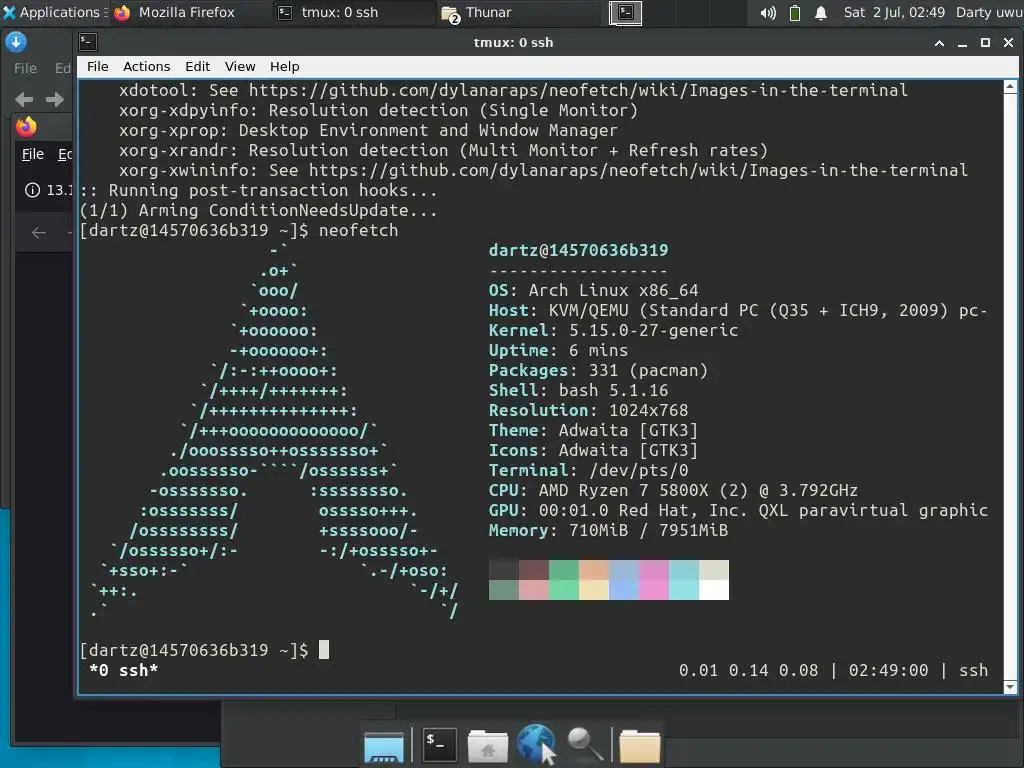This screenshot has height=768, width=1024.
Task: Open the Applications menu in the top panel
Action: 54,12
